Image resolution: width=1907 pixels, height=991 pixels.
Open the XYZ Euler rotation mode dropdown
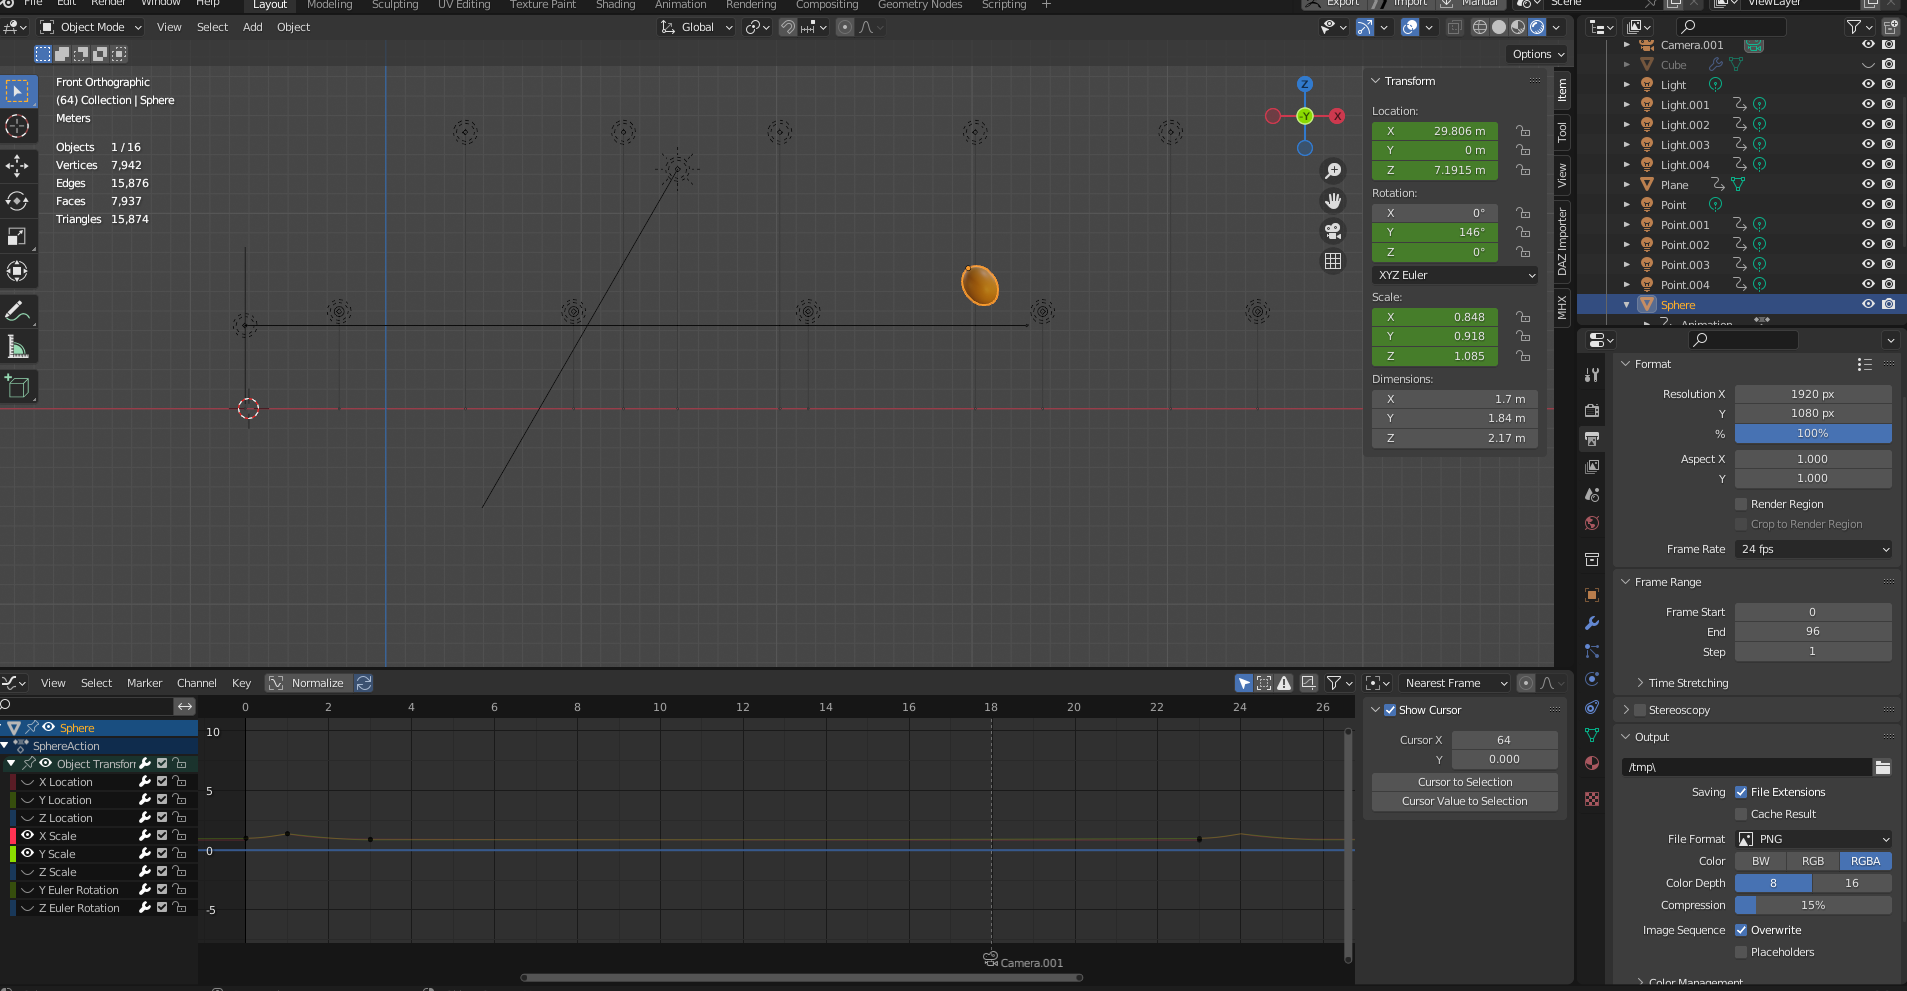tap(1455, 275)
